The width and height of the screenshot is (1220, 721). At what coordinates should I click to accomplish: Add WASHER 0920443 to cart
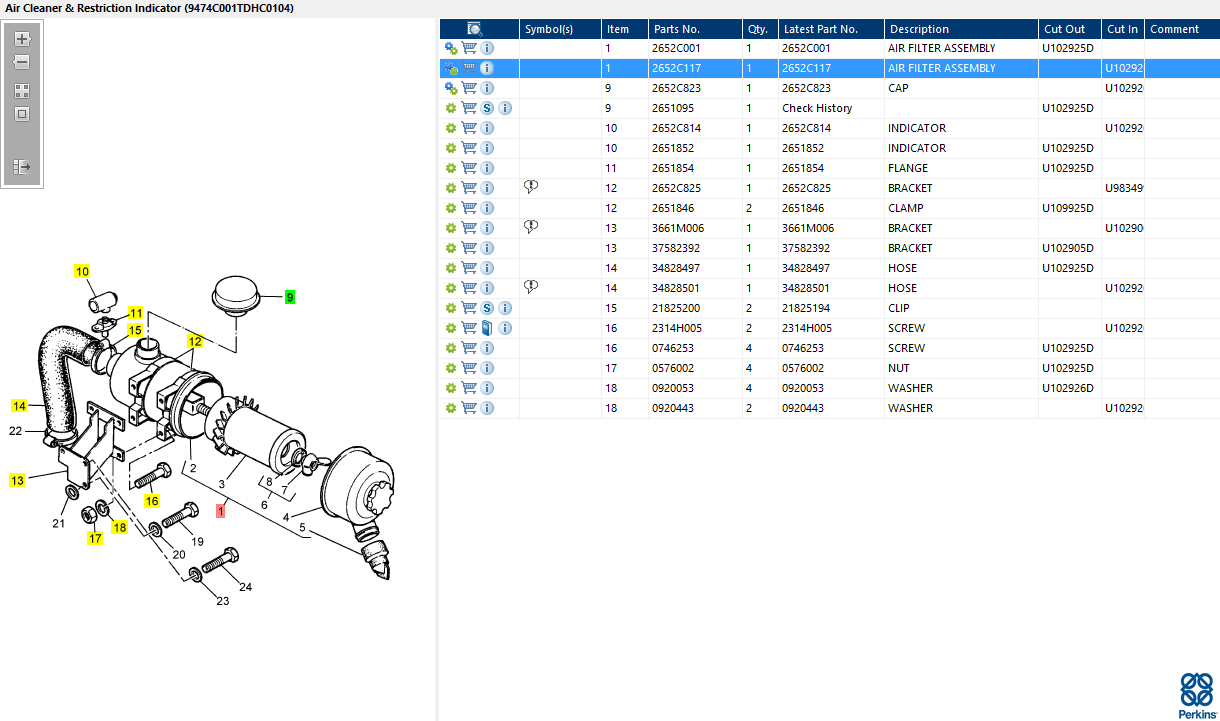tap(469, 408)
